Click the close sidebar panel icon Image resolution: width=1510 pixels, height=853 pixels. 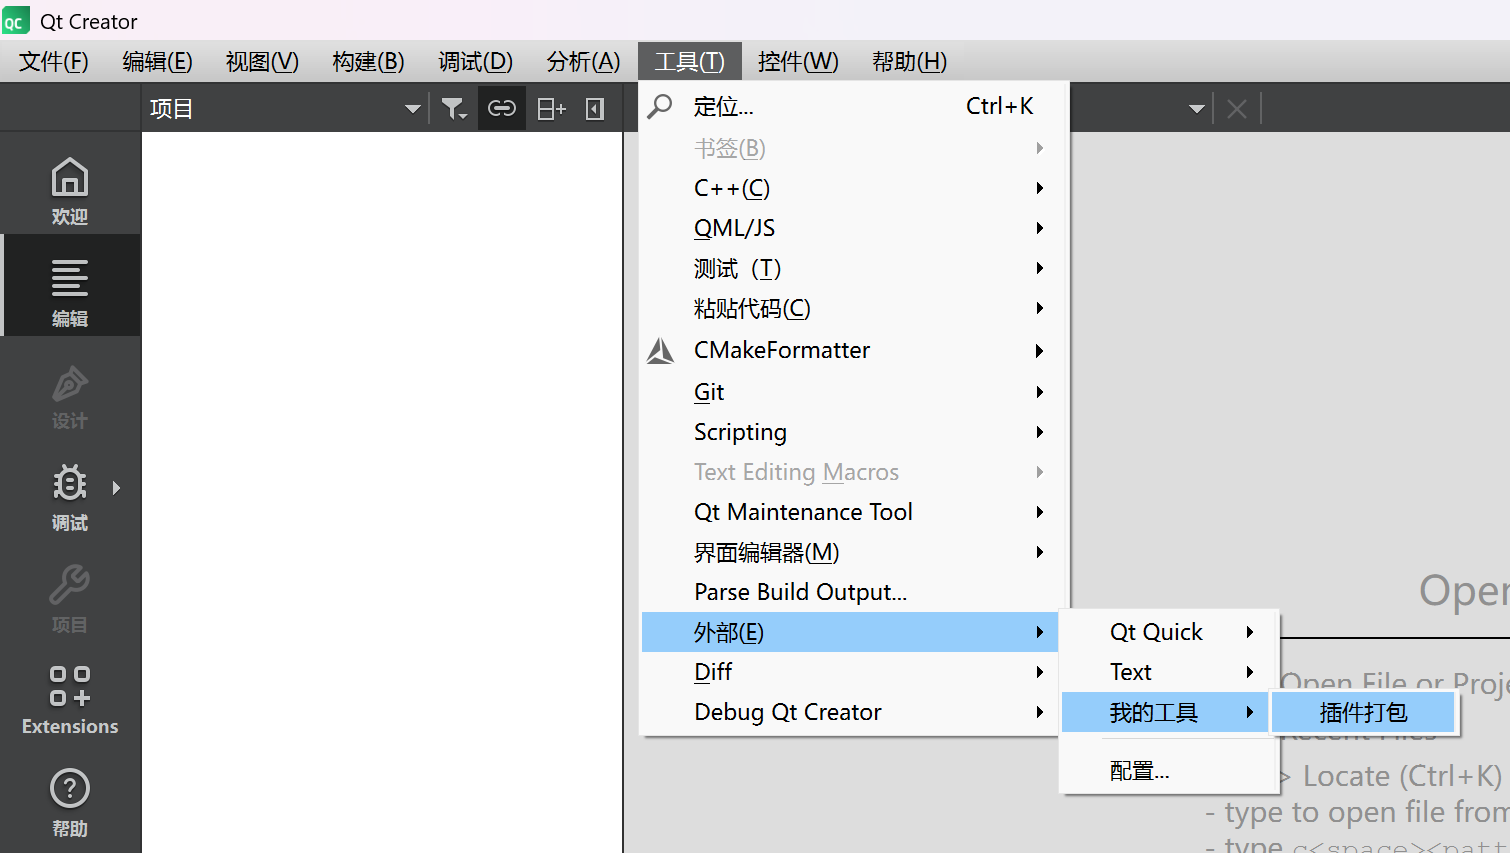595,108
